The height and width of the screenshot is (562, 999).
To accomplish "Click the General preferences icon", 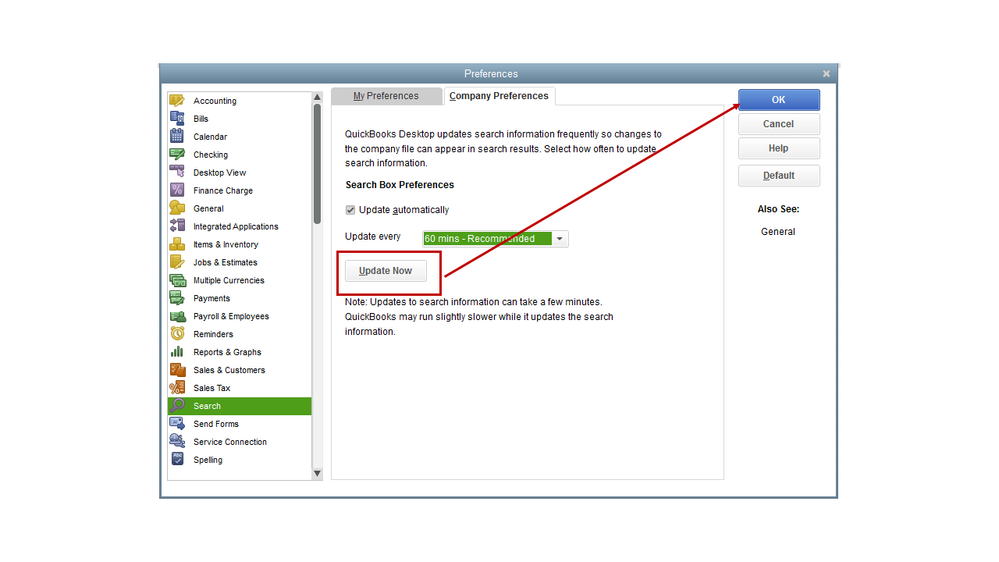I will point(177,208).
